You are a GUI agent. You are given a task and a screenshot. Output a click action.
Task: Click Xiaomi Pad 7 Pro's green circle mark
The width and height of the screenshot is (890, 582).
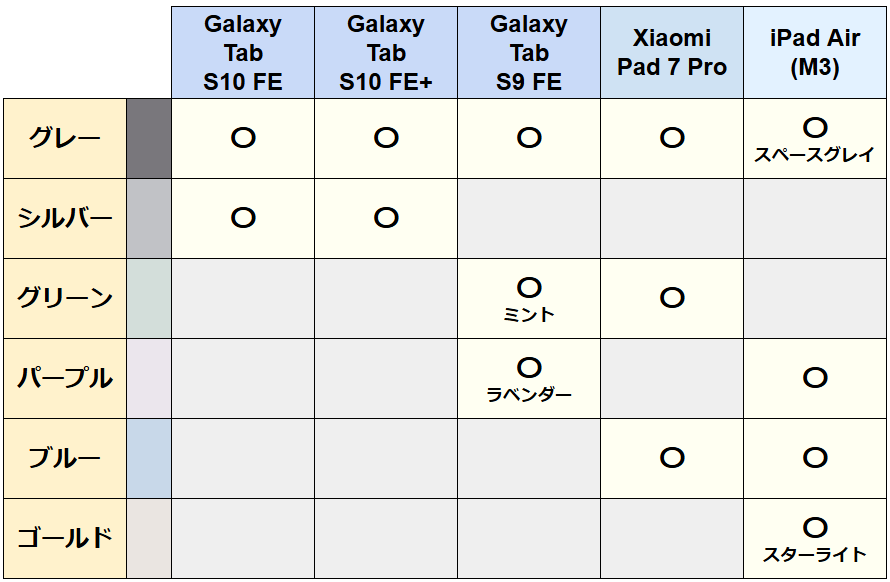tap(672, 298)
